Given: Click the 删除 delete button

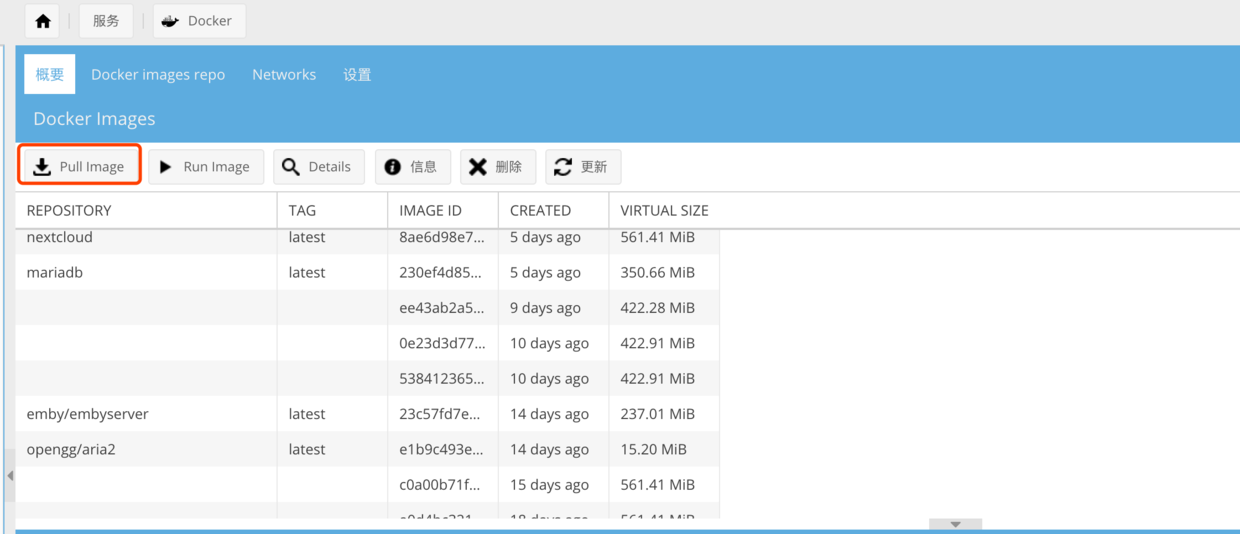Looking at the screenshot, I should coord(498,166).
